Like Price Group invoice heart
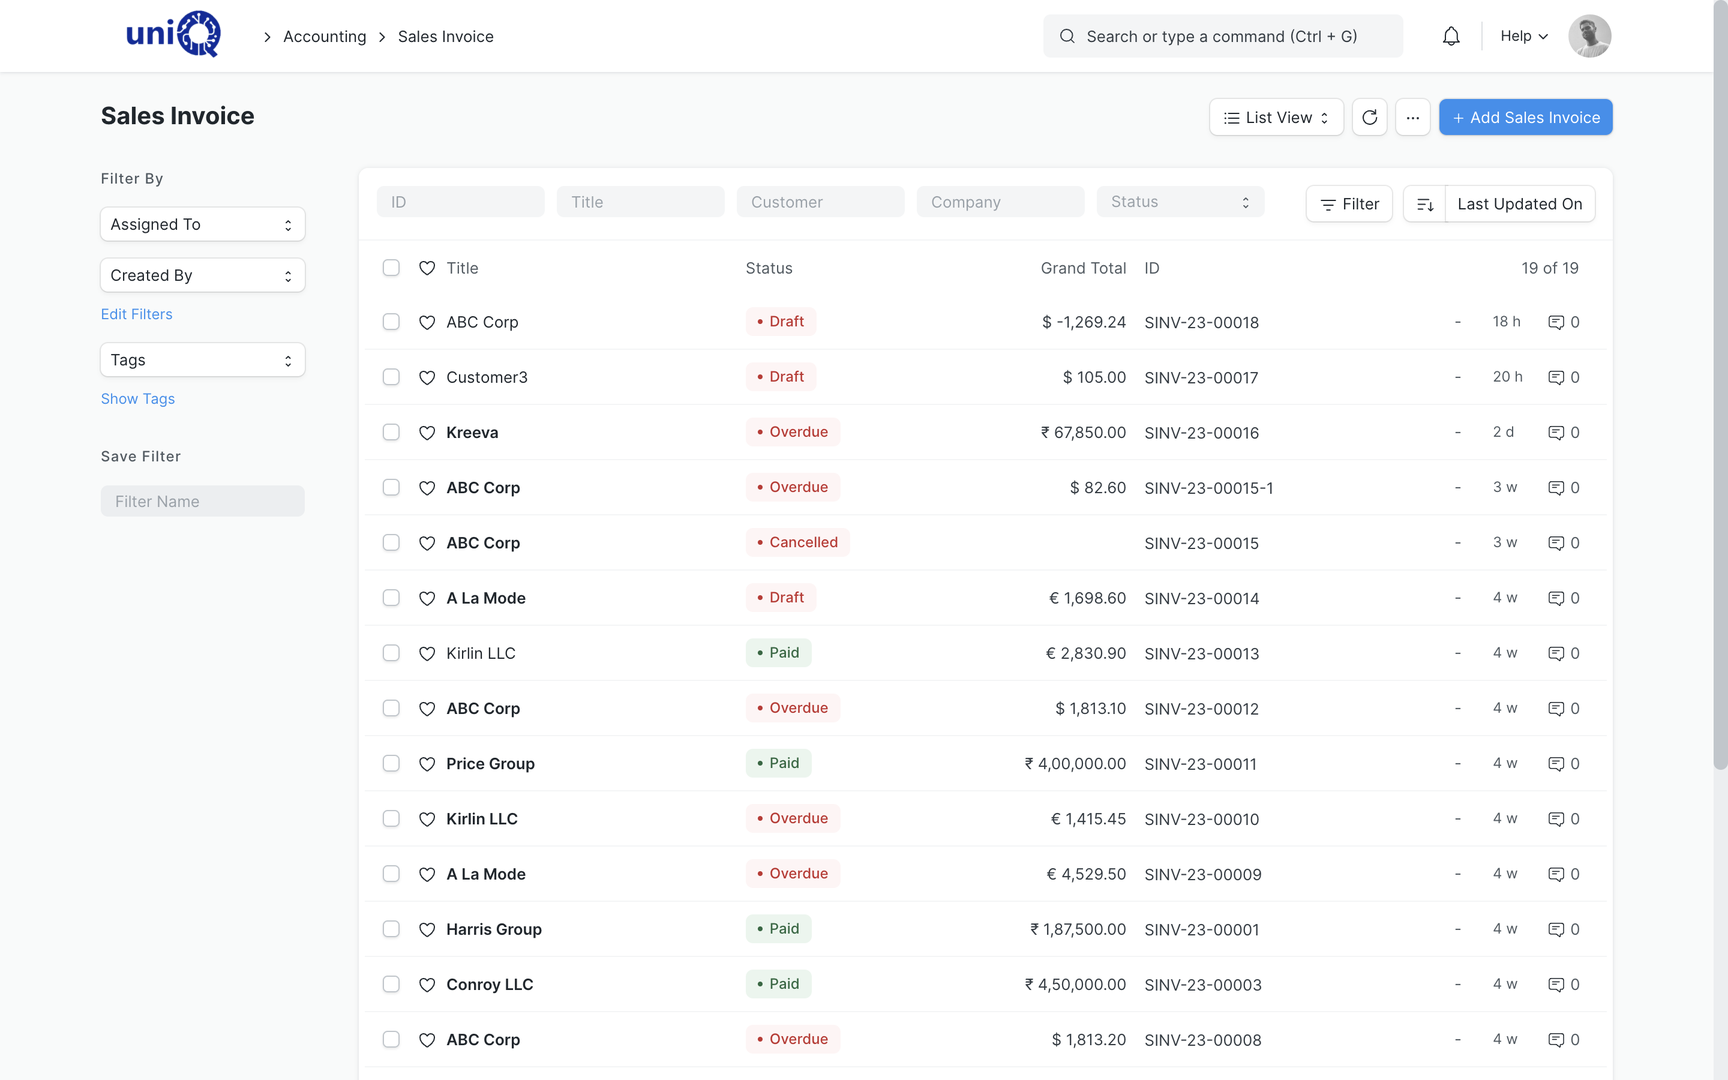Screen dimensions: 1728x1080 [x=427, y=763]
